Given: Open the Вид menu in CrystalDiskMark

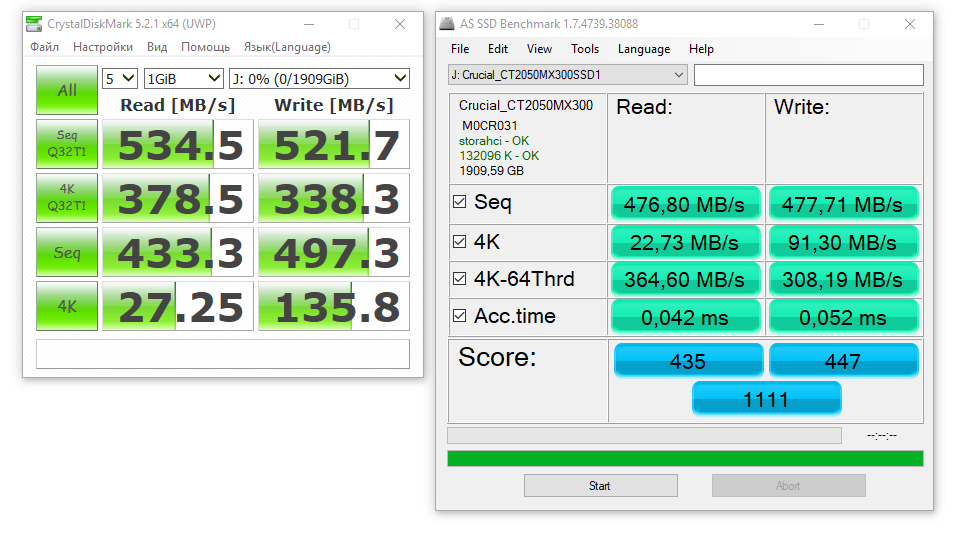Looking at the screenshot, I should point(157,47).
